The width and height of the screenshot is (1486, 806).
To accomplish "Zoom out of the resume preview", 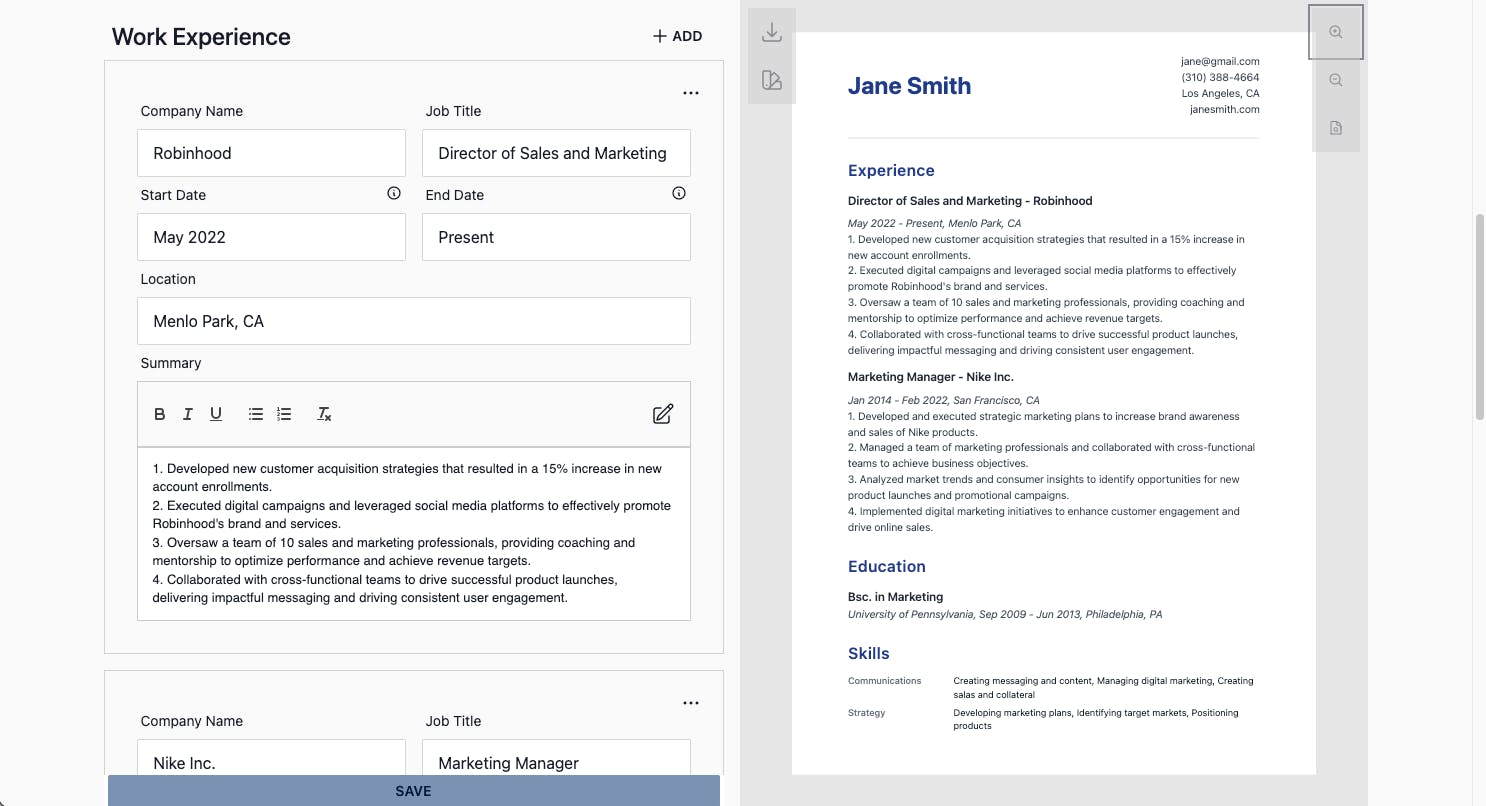I will (1336, 80).
